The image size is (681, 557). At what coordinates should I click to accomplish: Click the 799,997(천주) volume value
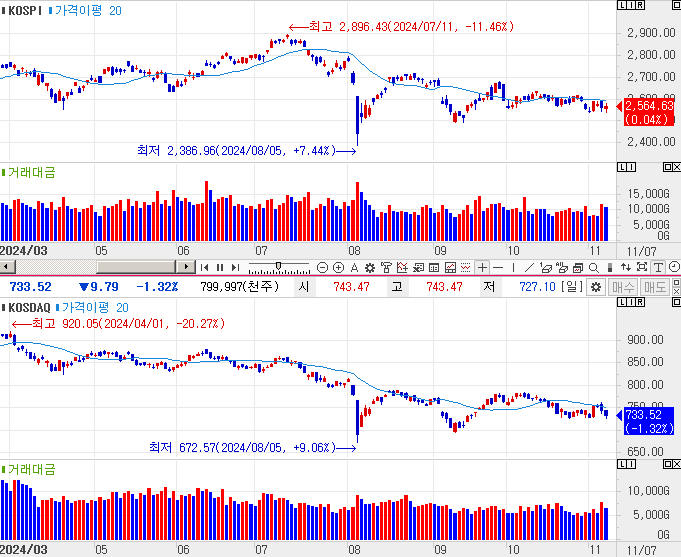(x=239, y=287)
